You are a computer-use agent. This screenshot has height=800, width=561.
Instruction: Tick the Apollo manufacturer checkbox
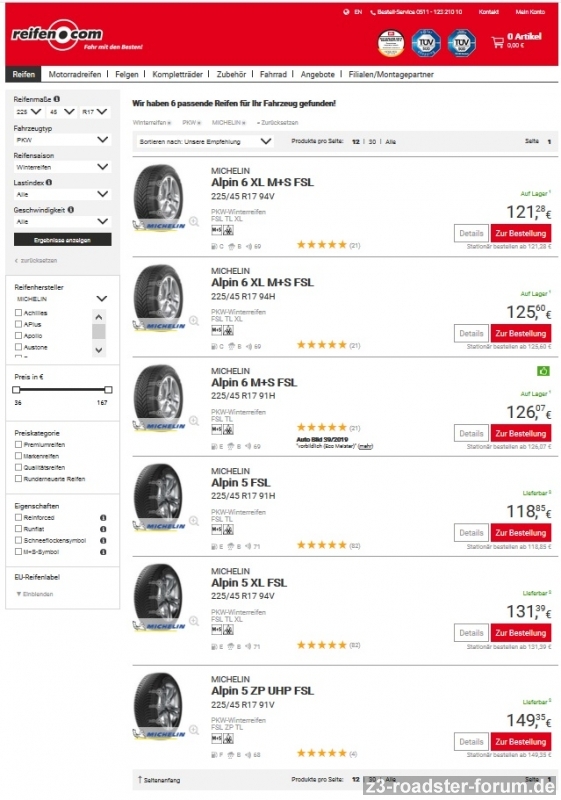tap(18, 336)
